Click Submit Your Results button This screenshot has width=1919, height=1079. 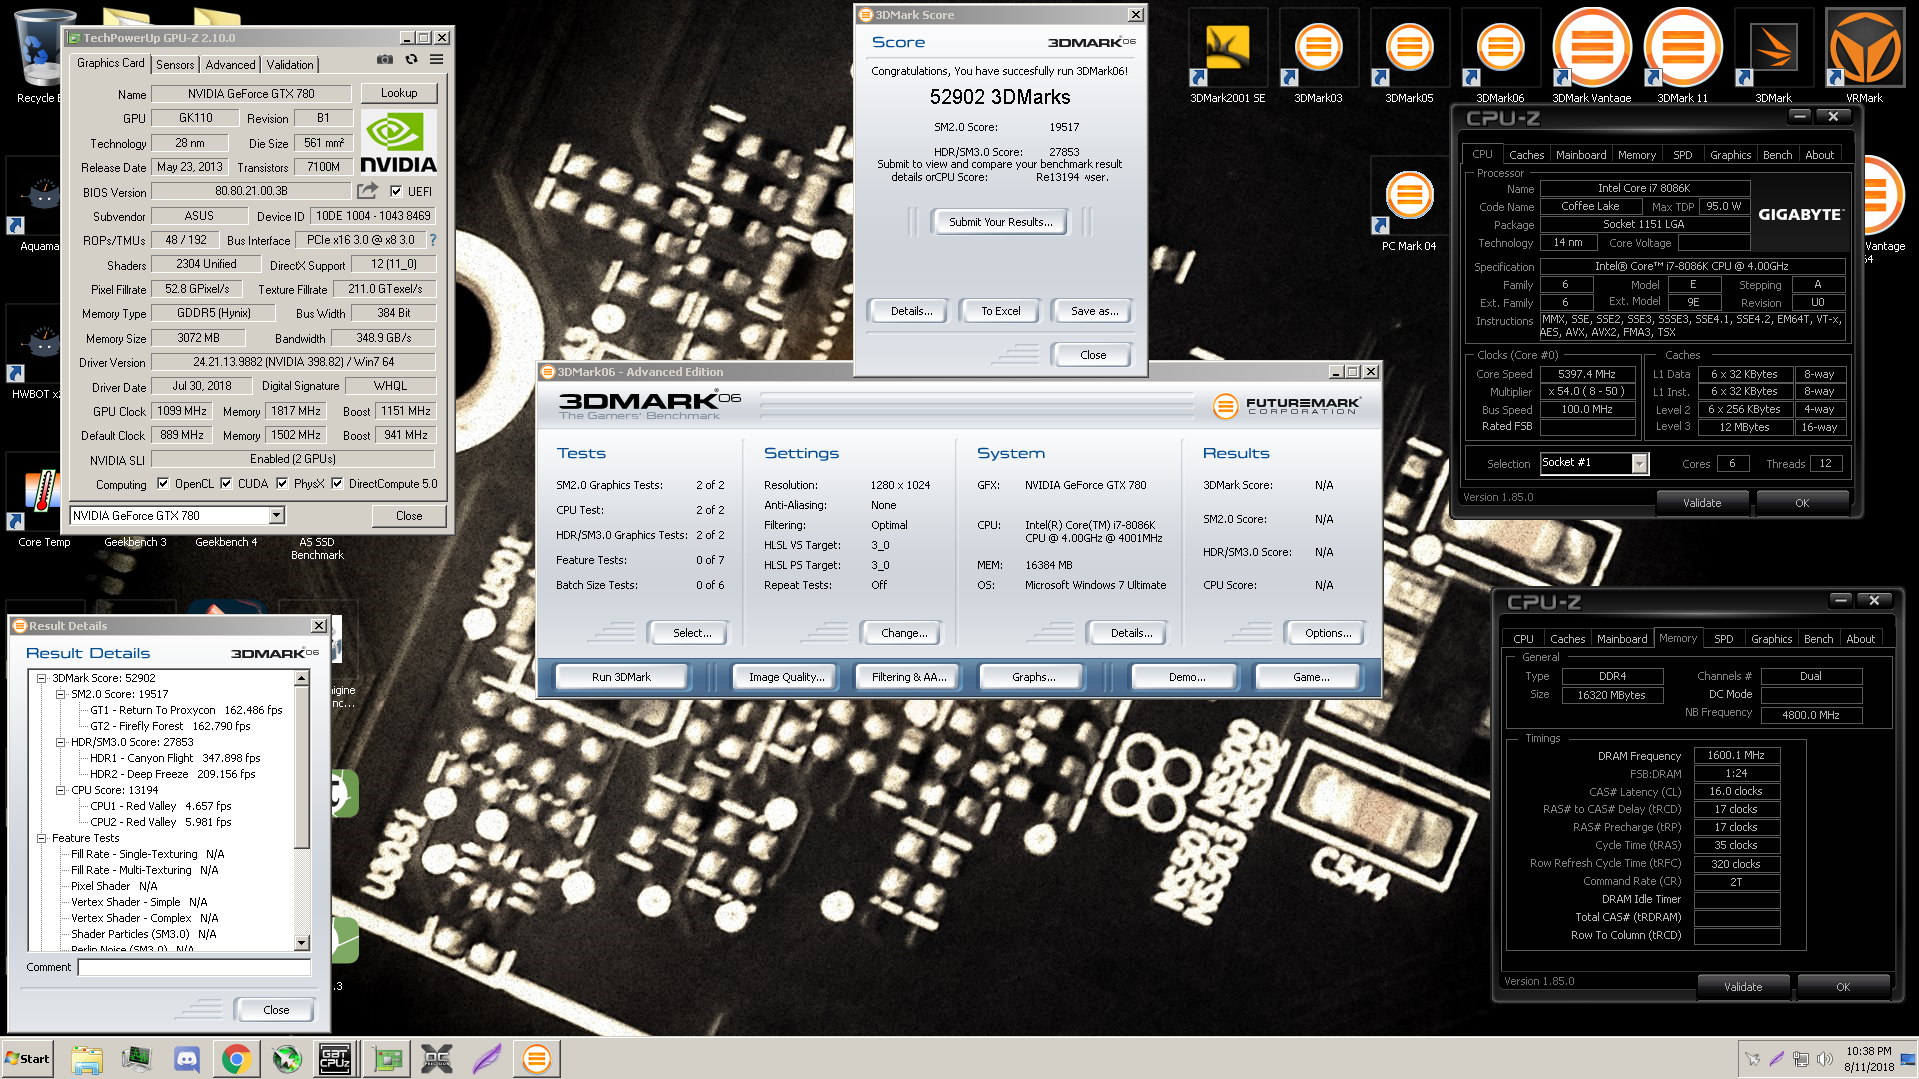click(1000, 222)
